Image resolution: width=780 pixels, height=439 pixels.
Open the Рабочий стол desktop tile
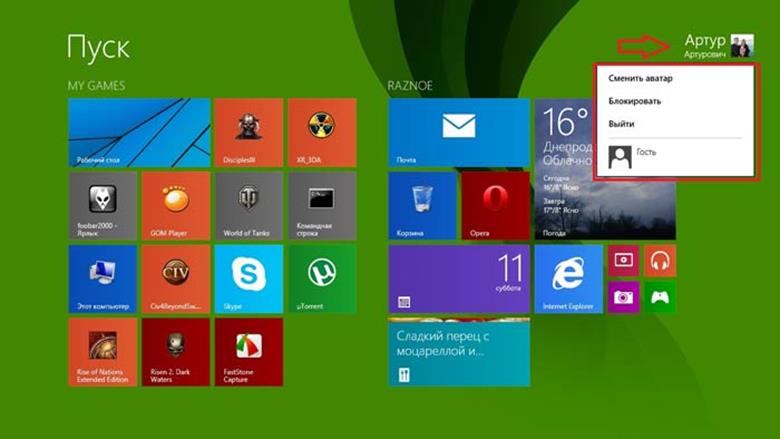pyautogui.click(x=139, y=132)
